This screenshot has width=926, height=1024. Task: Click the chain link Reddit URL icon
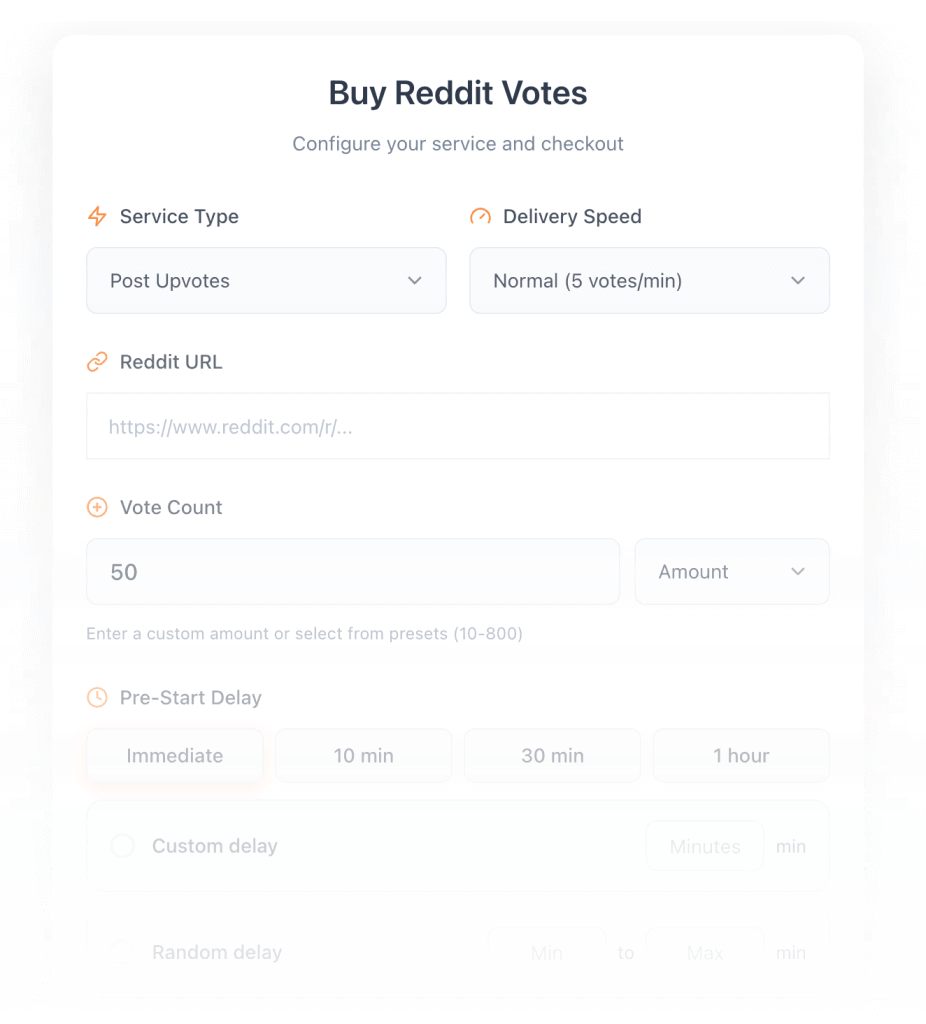[97, 362]
